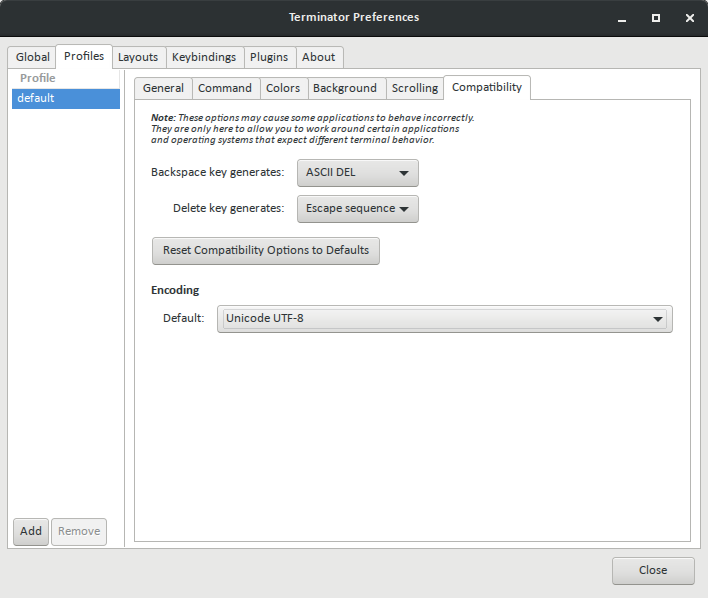
Task: Open the Keybindings tab
Action: click(204, 57)
